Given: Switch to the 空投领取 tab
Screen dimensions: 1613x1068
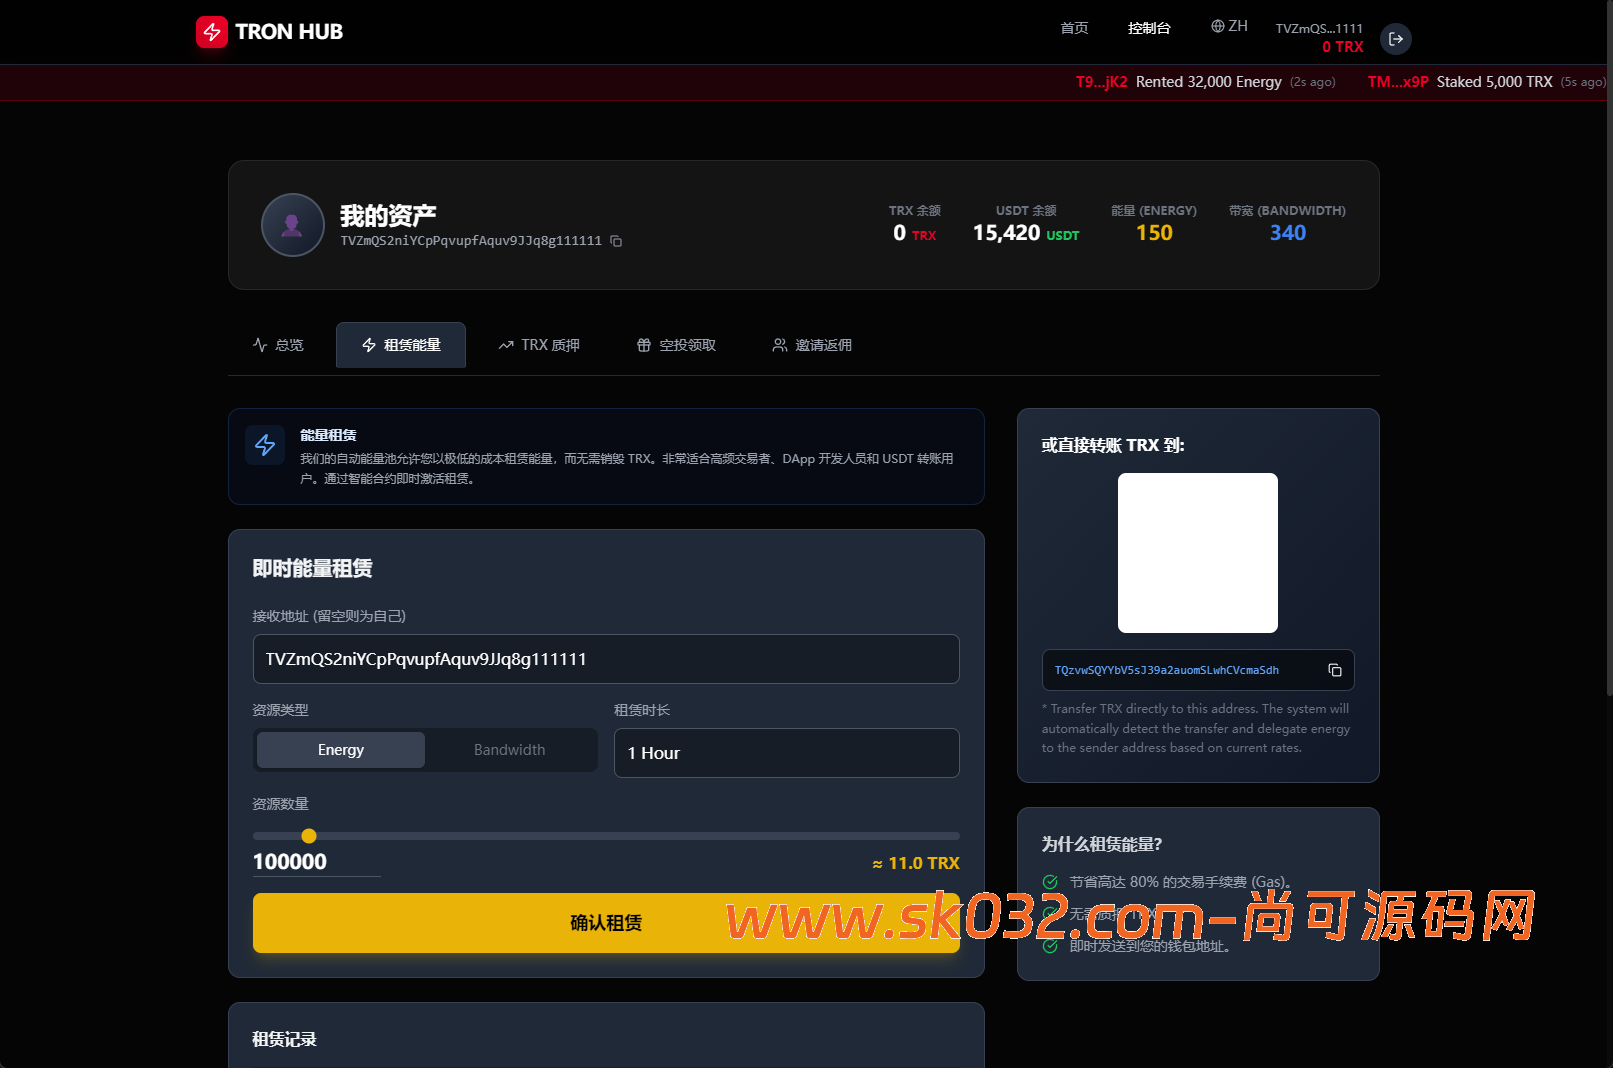Looking at the screenshot, I should click(676, 344).
